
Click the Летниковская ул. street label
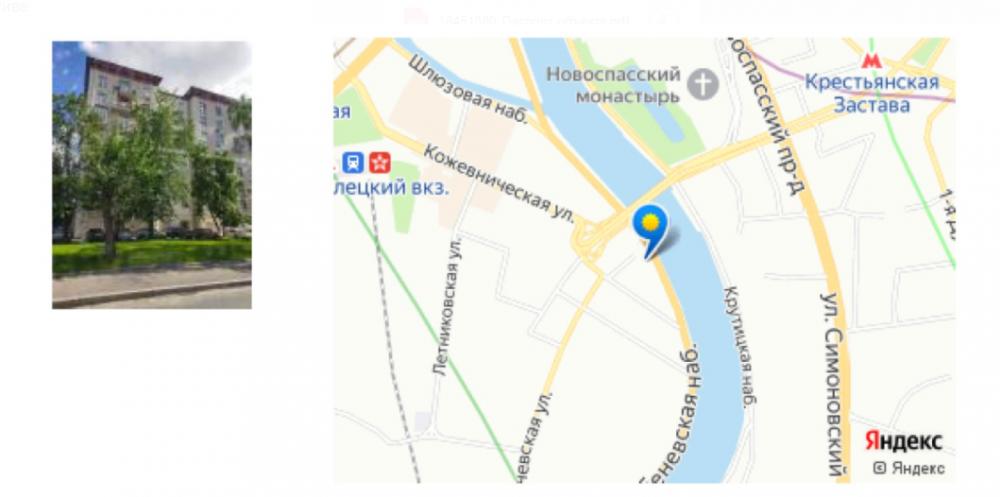[446, 306]
